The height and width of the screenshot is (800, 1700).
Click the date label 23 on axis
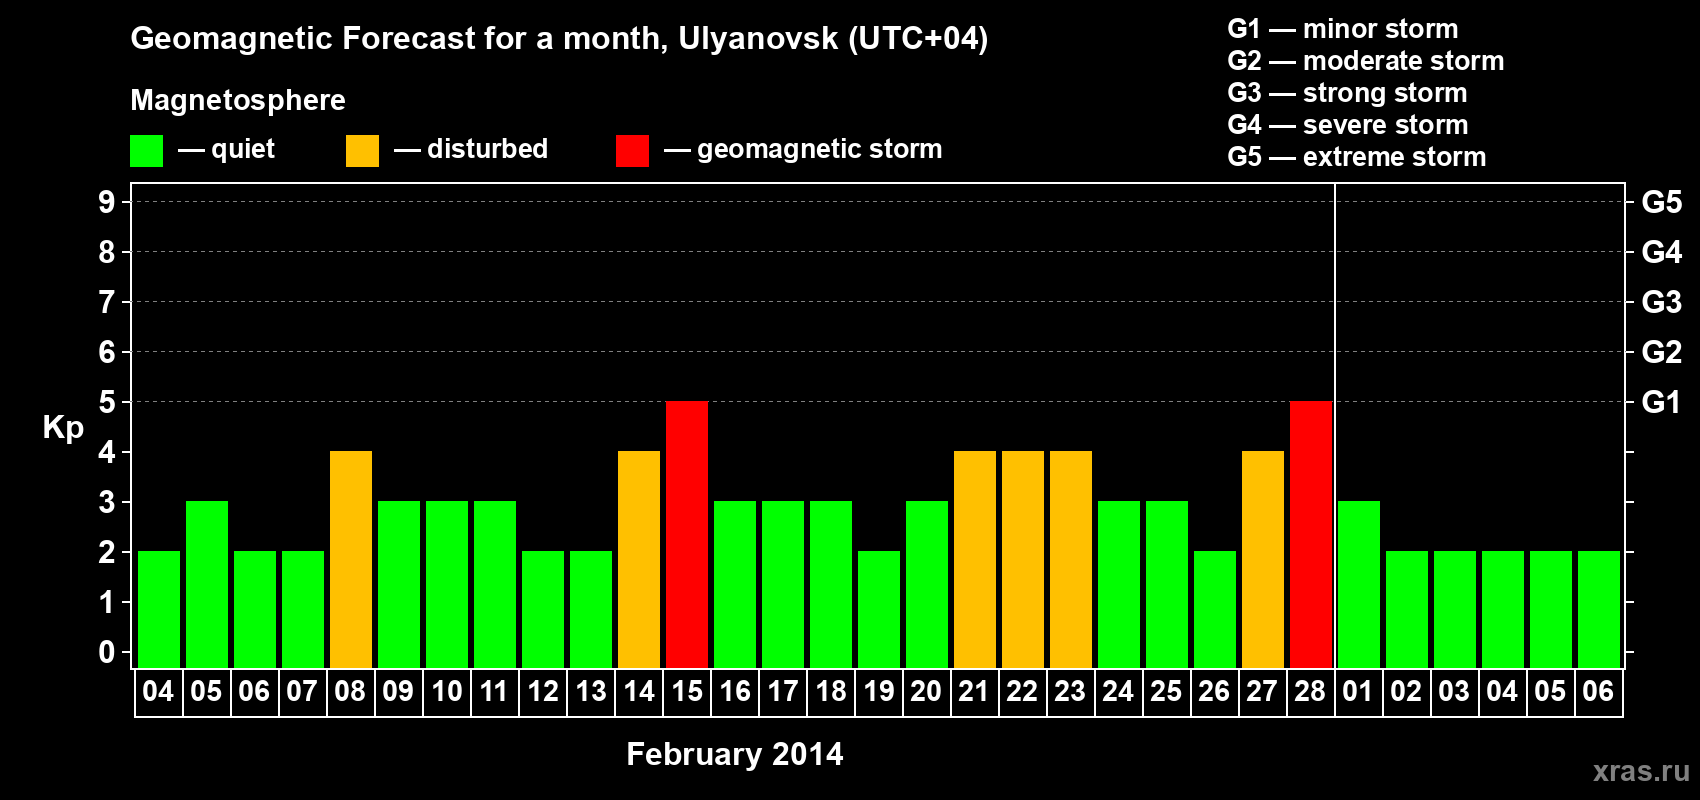[x=1070, y=692]
